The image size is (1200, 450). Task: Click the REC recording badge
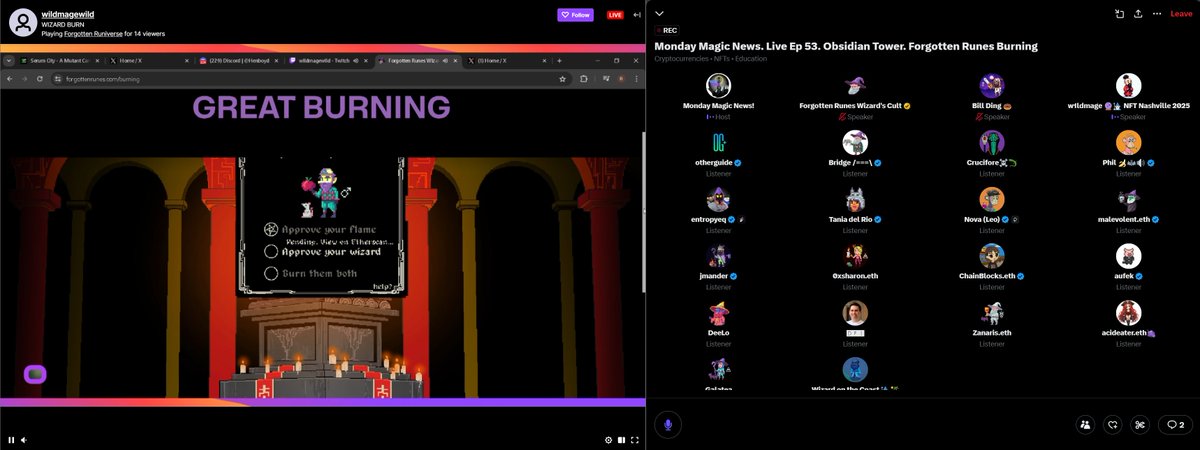click(x=667, y=31)
